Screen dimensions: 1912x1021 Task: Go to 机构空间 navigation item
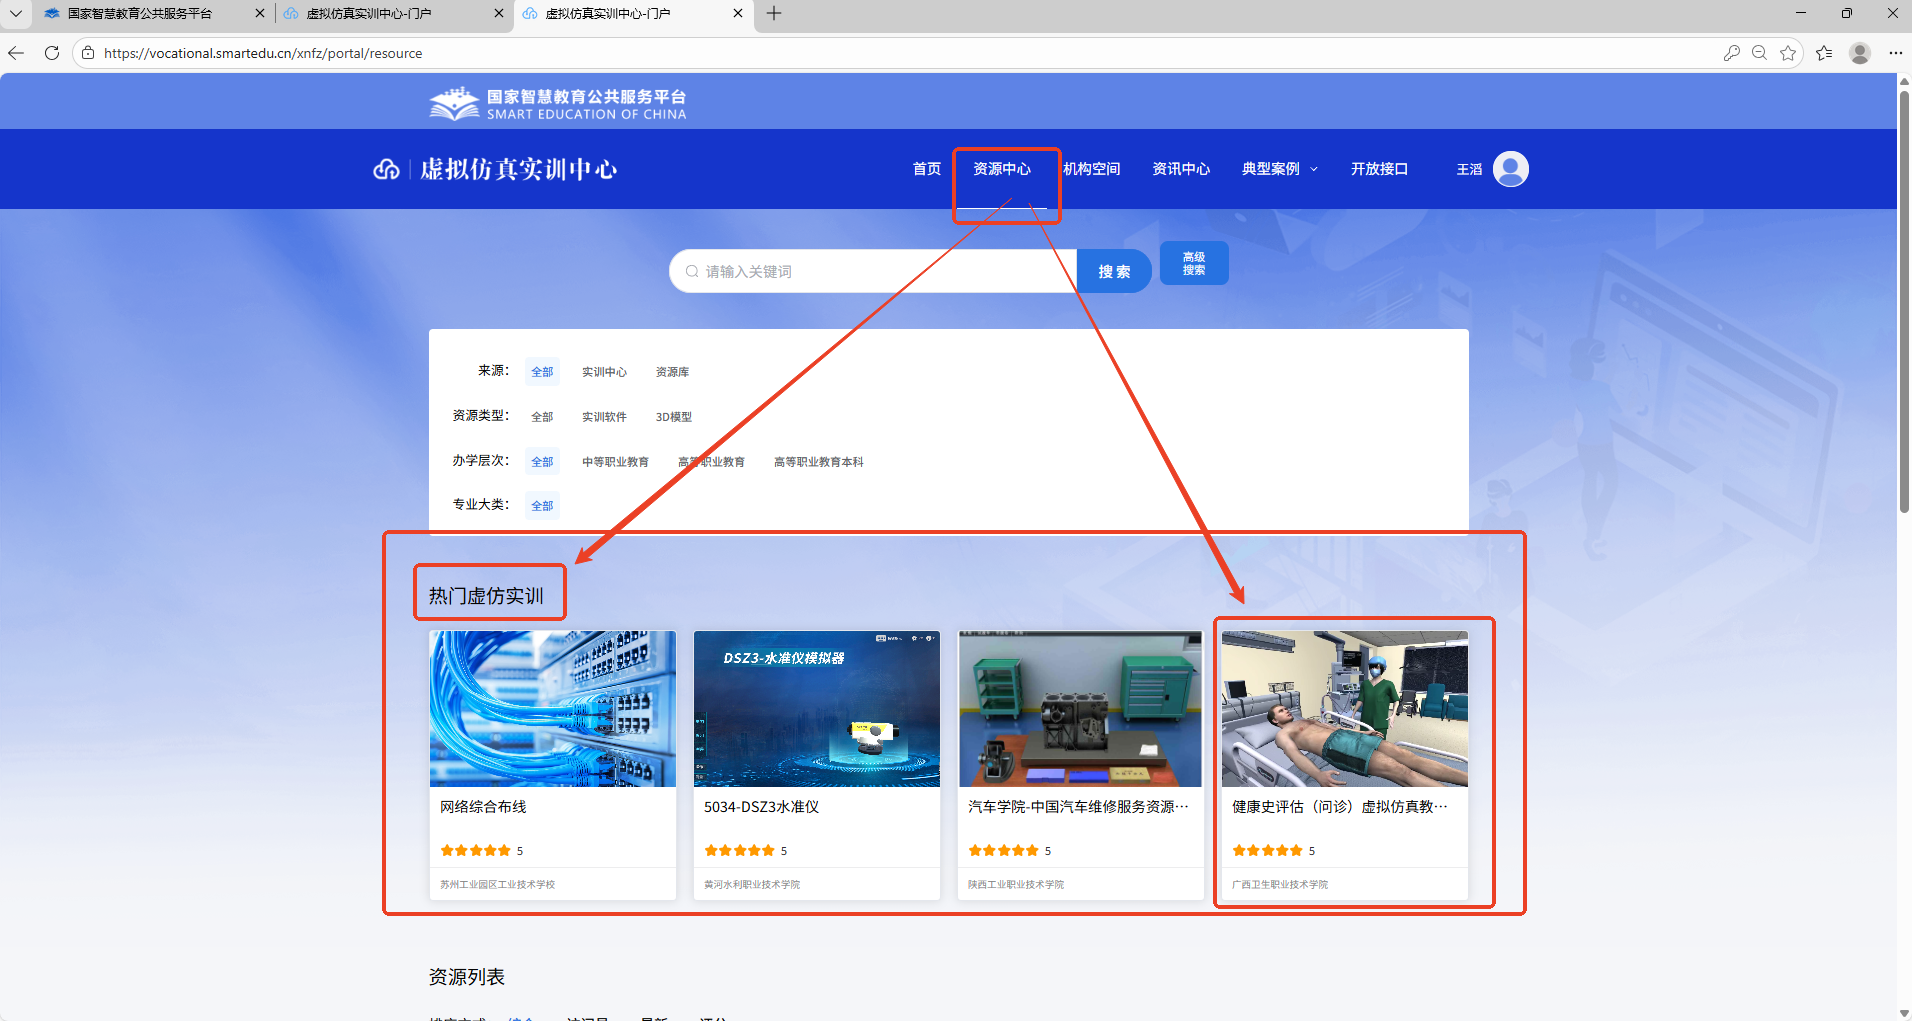(1091, 169)
